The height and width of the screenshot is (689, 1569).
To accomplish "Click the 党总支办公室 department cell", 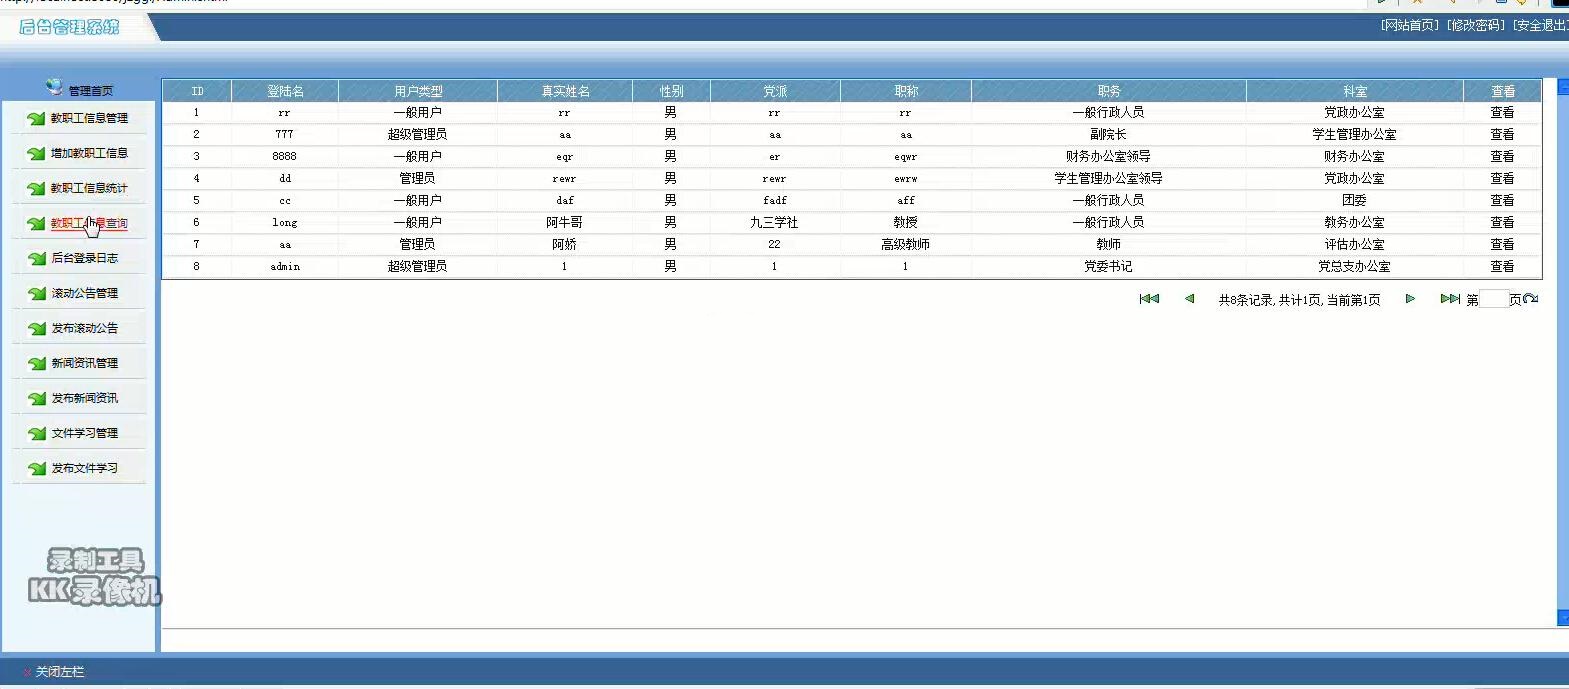I will [1354, 266].
